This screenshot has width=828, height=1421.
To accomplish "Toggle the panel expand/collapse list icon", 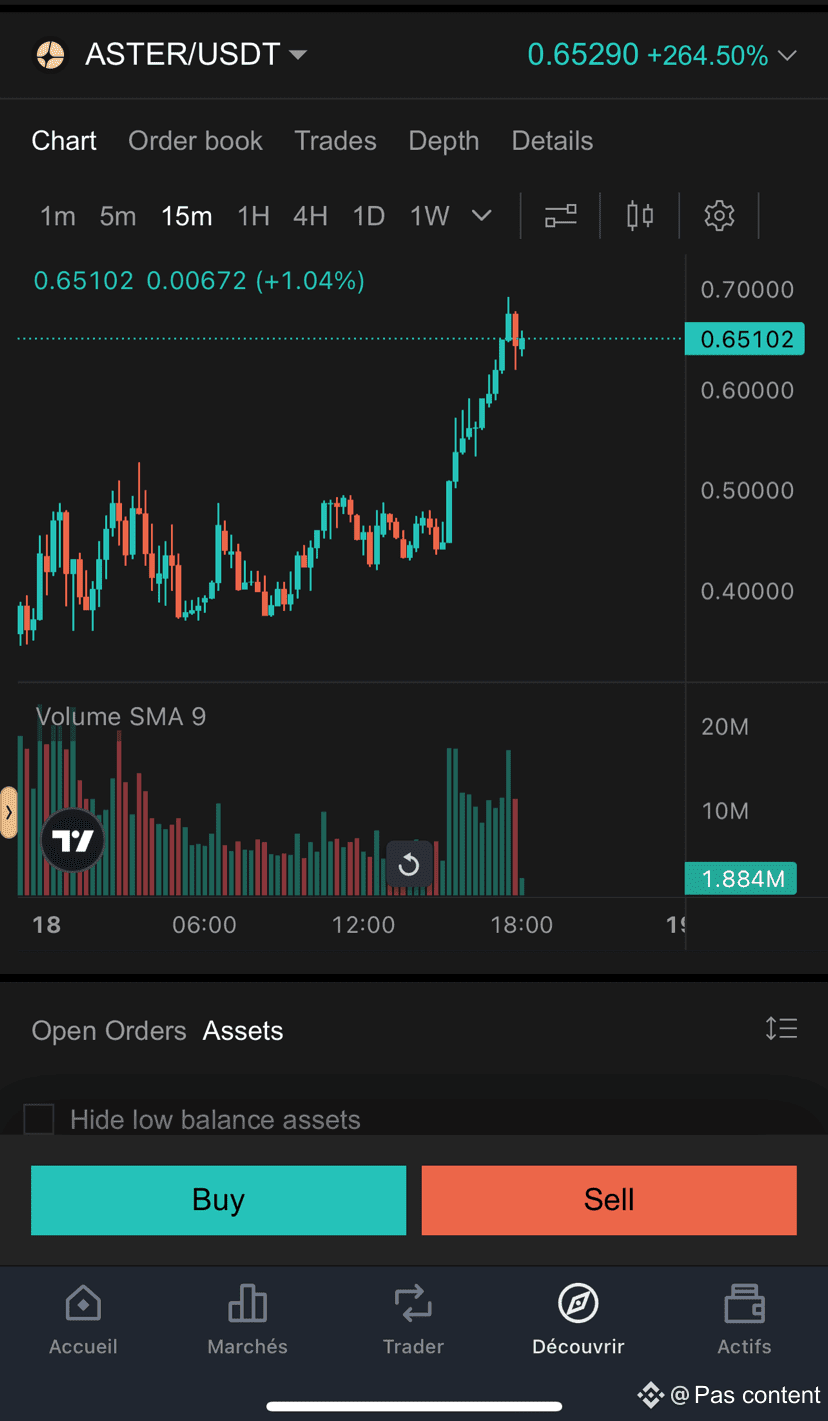I will pyautogui.click(x=781, y=1028).
